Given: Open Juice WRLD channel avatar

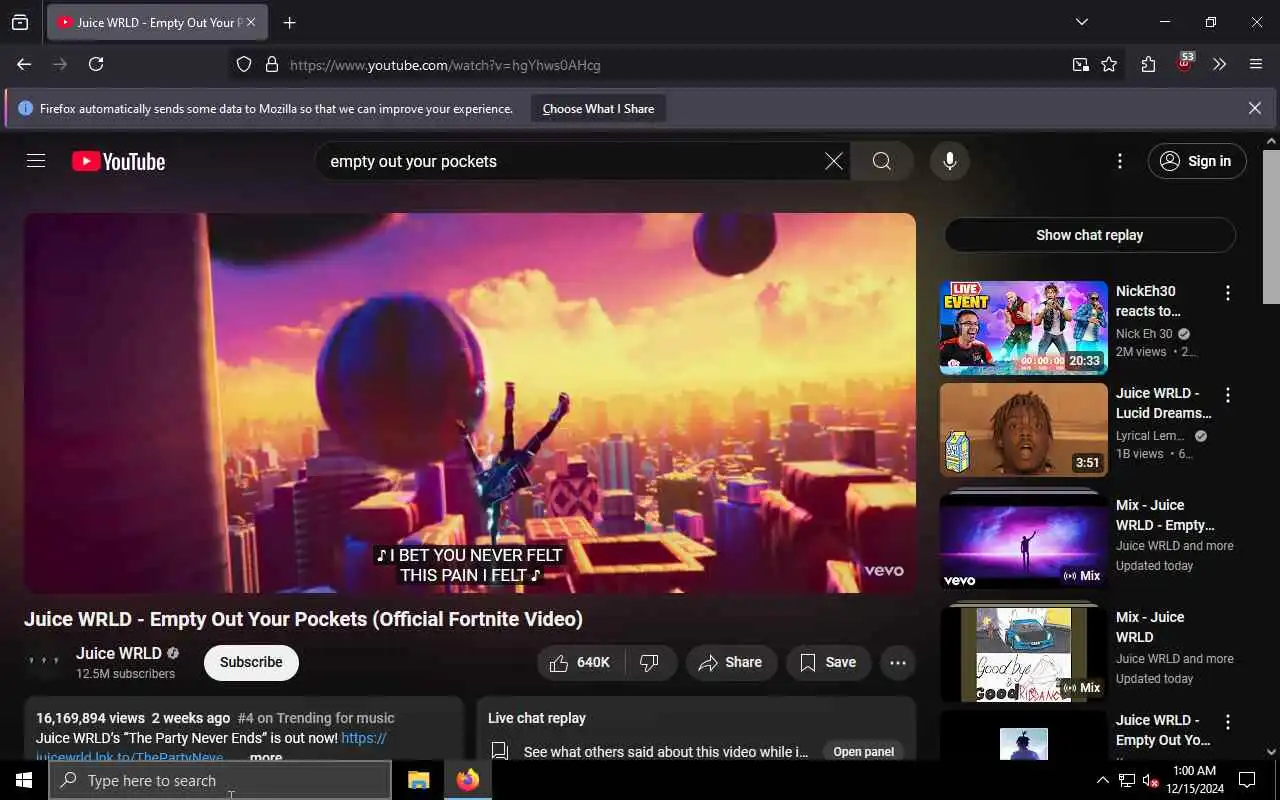Looking at the screenshot, I should pyautogui.click(x=44, y=662).
